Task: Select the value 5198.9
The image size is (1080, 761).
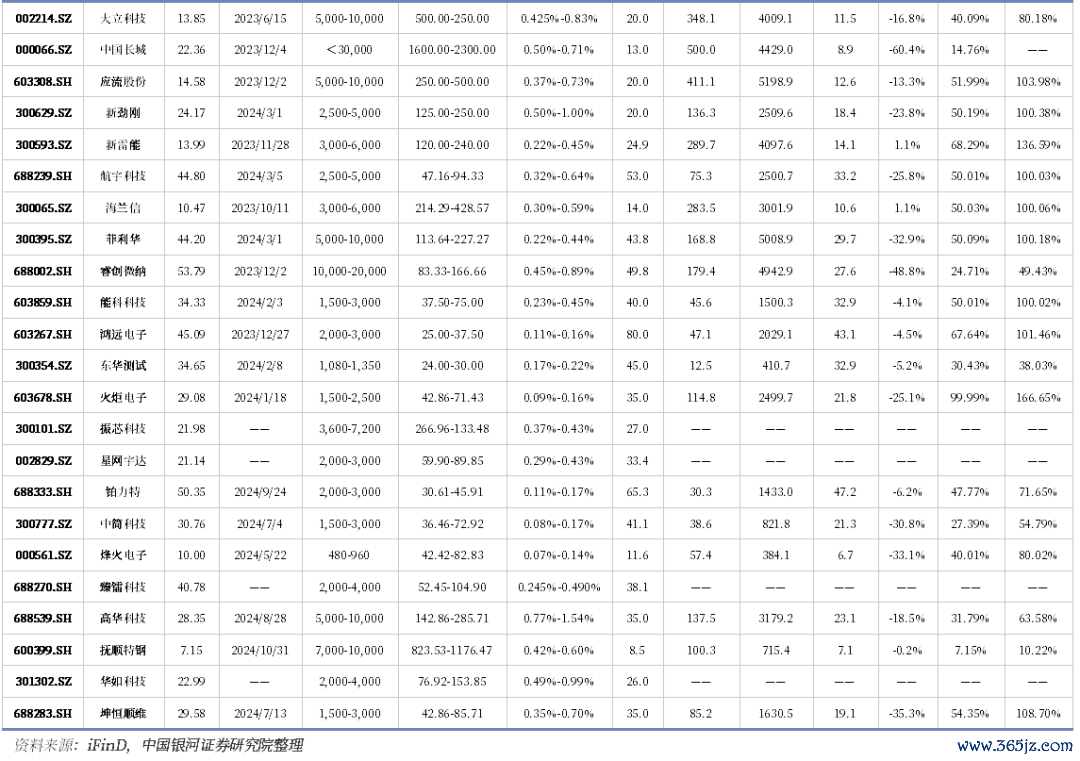Action: tap(776, 82)
